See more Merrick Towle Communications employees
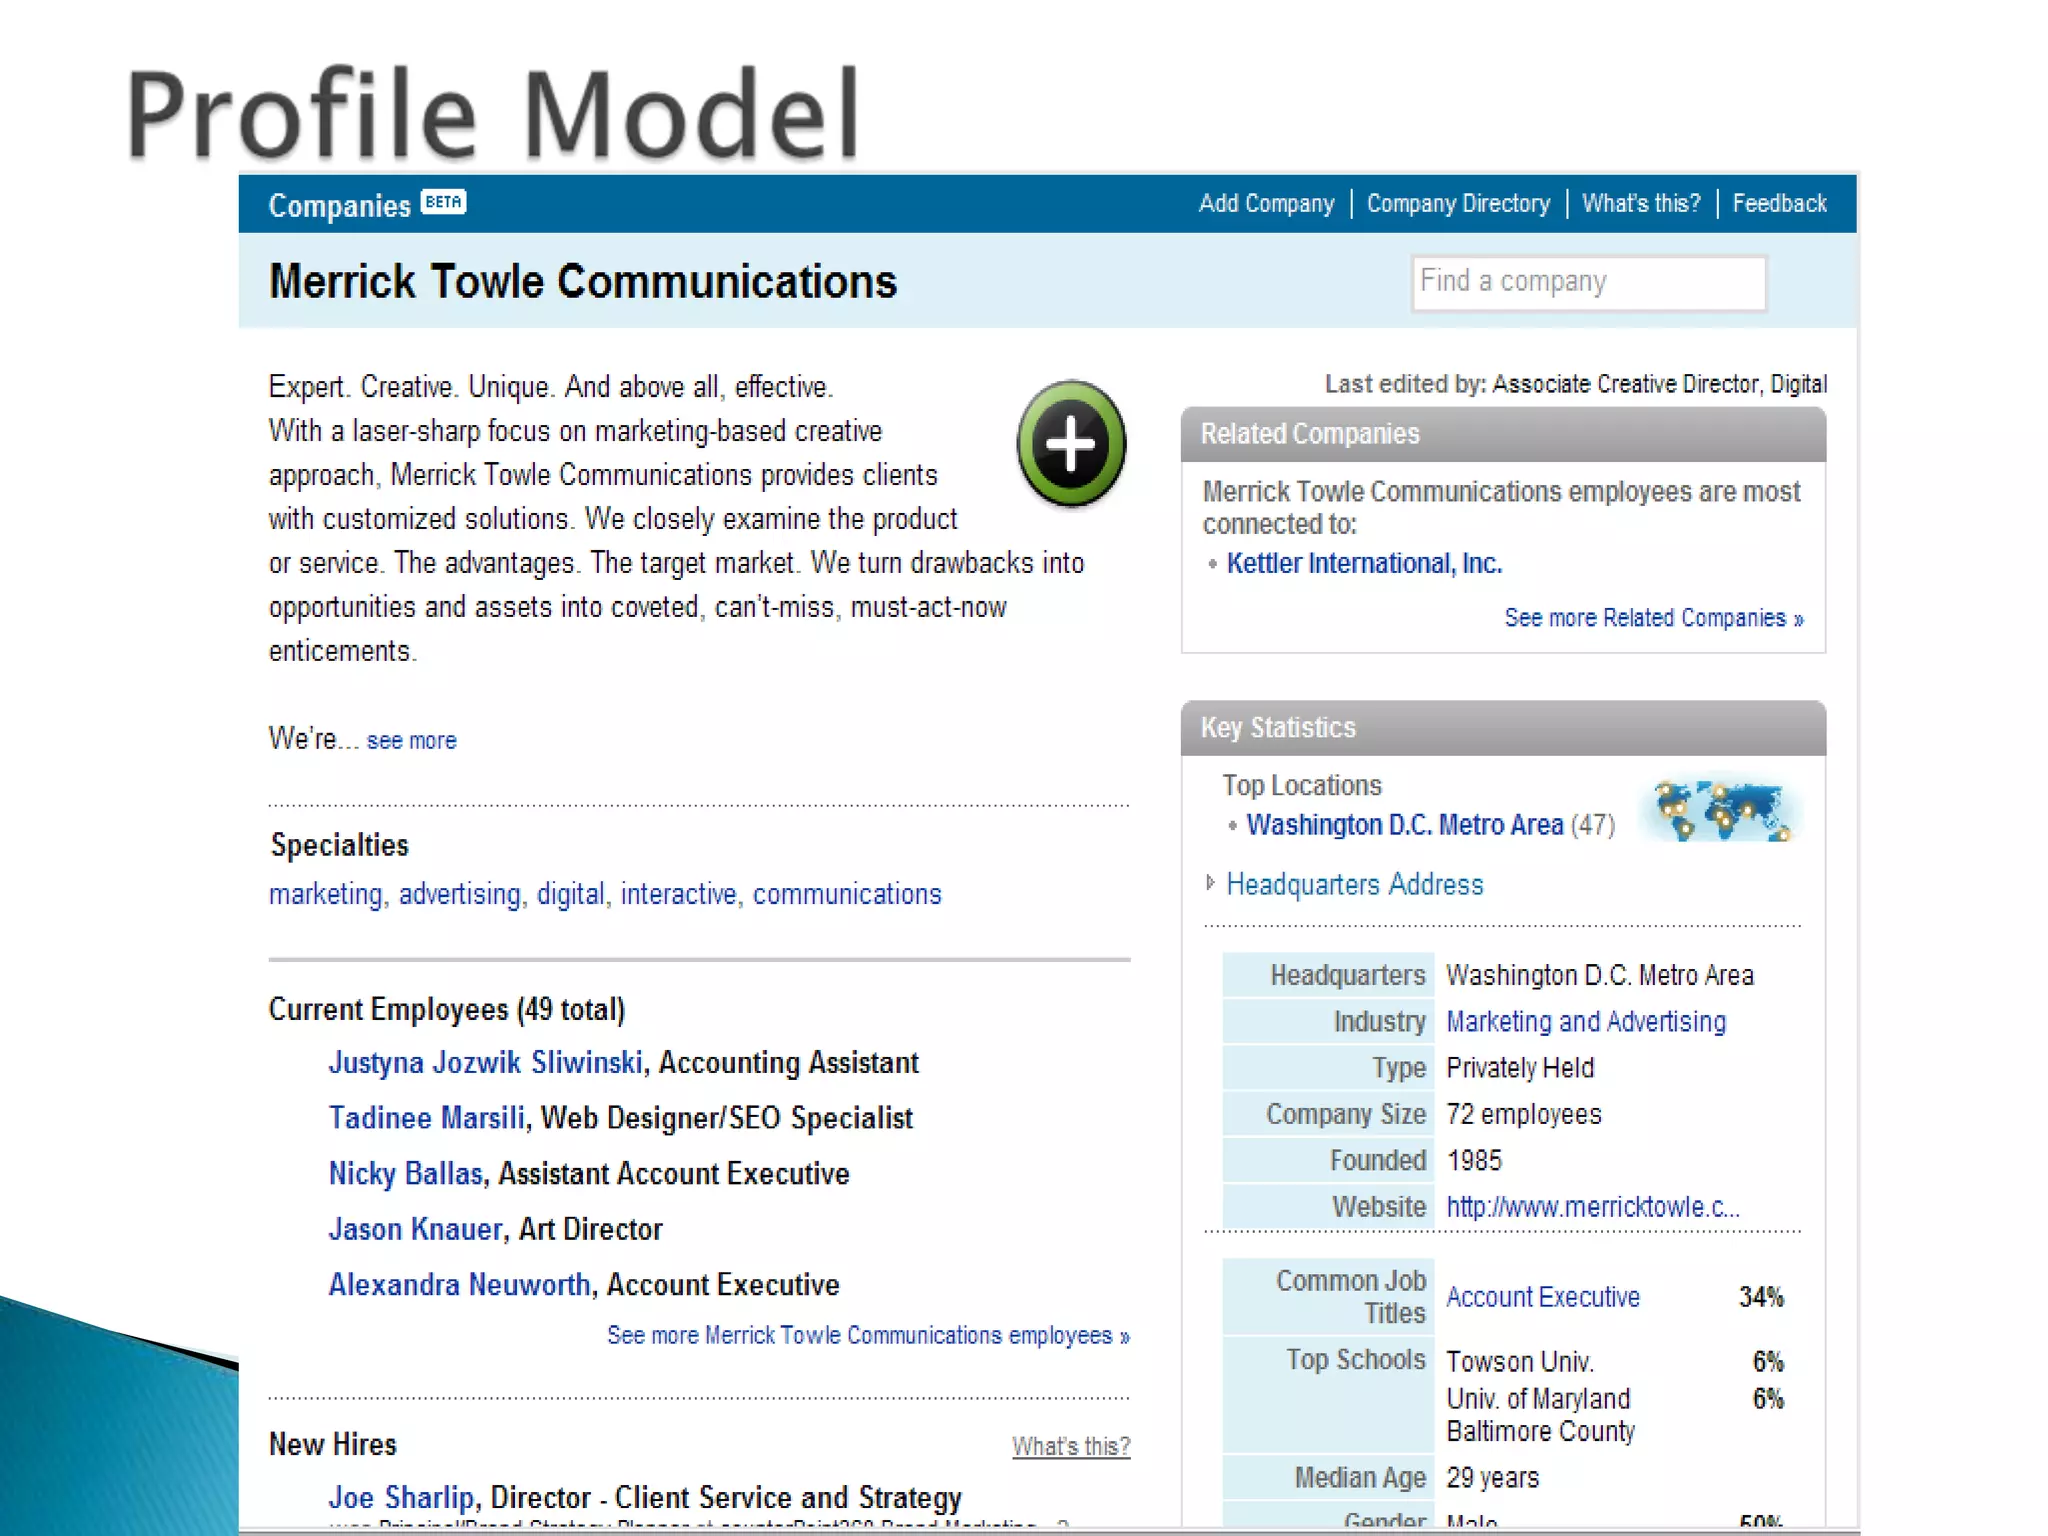Screen dimensions: 2048x1536 pos(867,1336)
